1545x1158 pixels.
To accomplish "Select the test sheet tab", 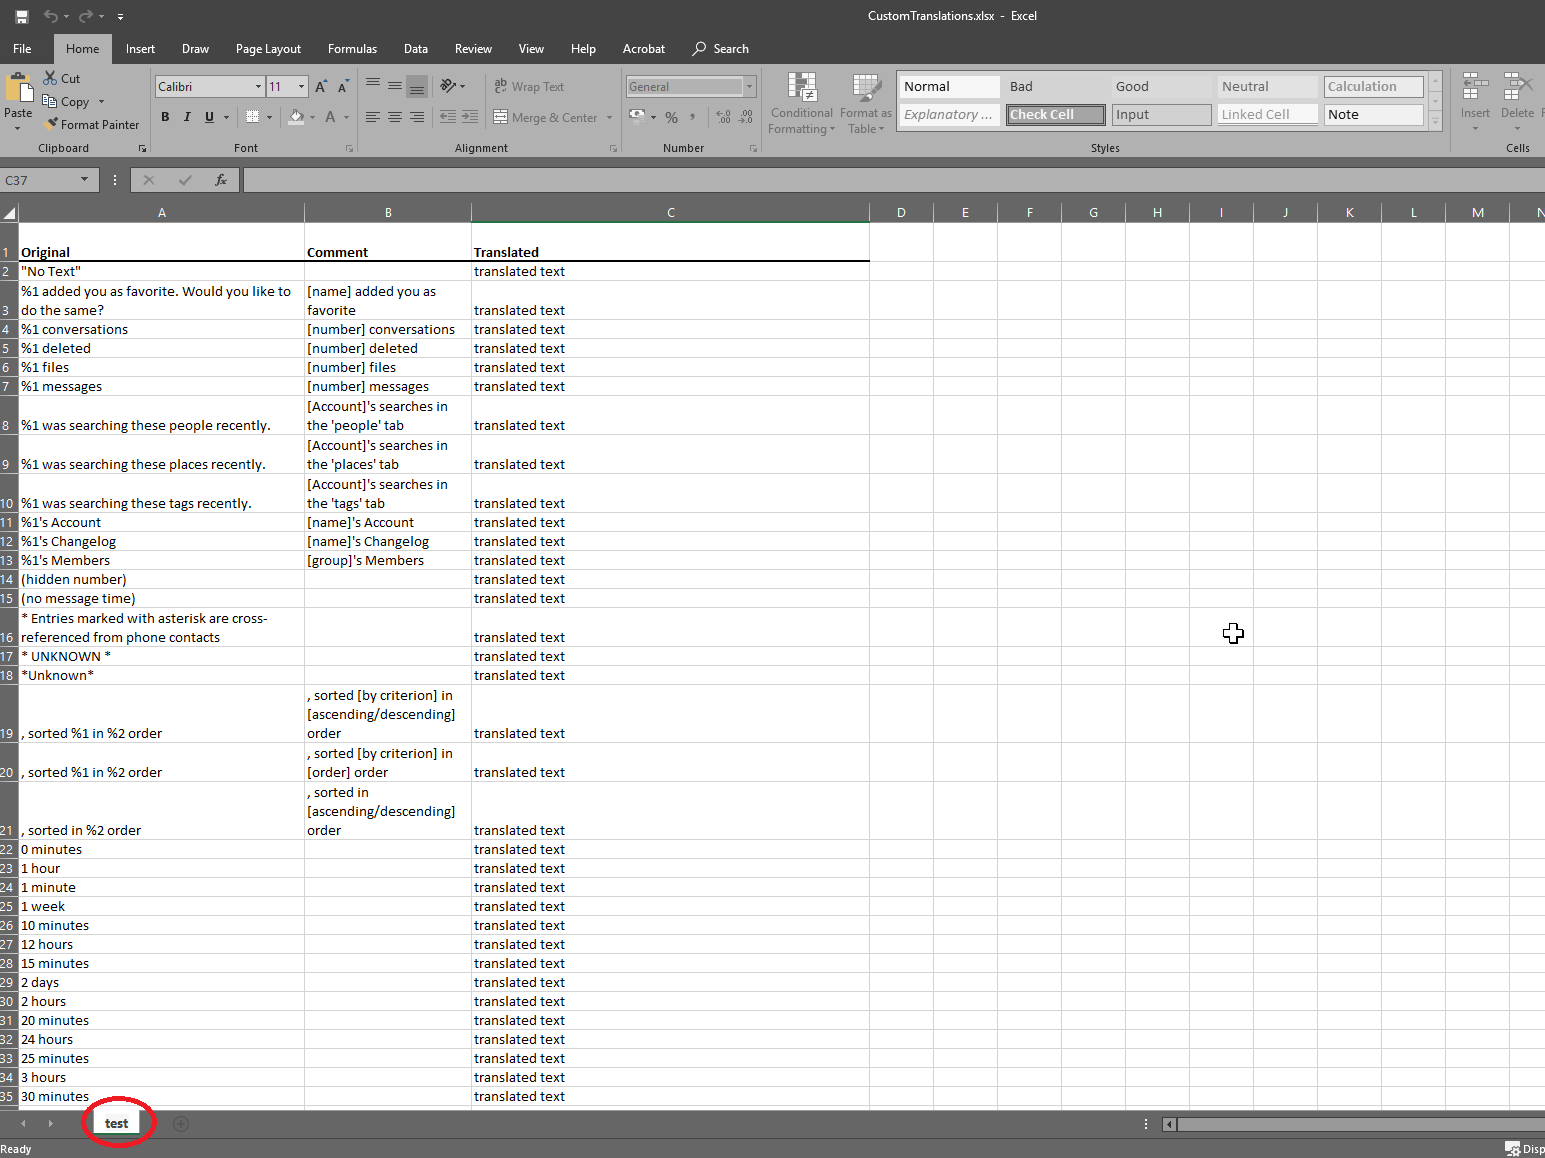I will point(116,1124).
